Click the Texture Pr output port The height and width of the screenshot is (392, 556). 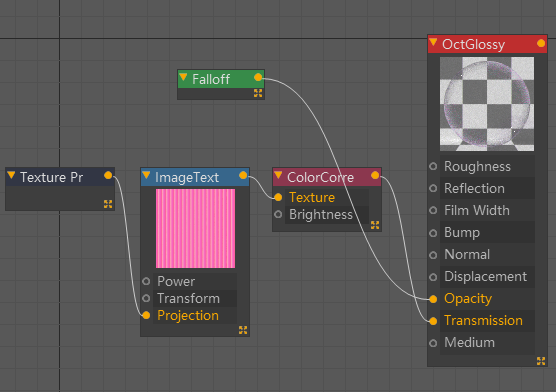(x=108, y=175)
